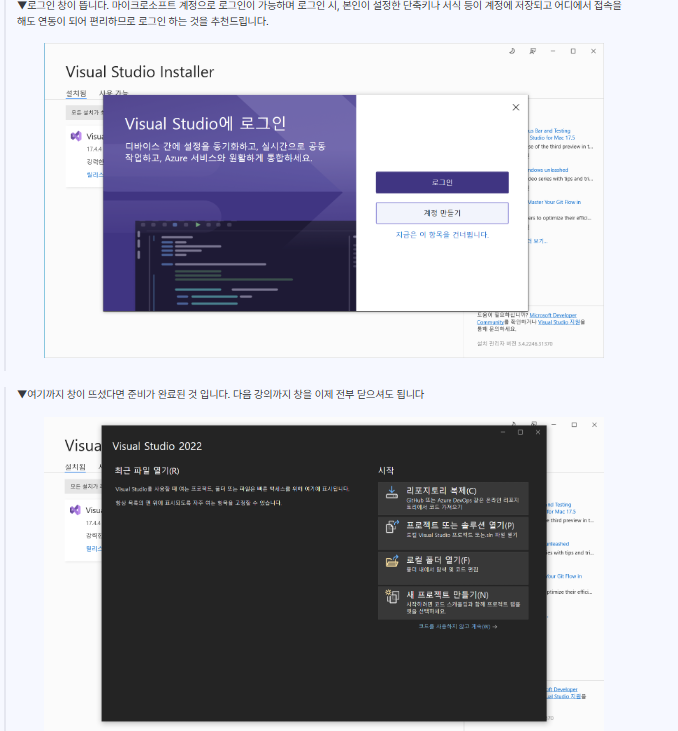Close the Visual Studio에 로그인 dialog with X

click(516, 107)
